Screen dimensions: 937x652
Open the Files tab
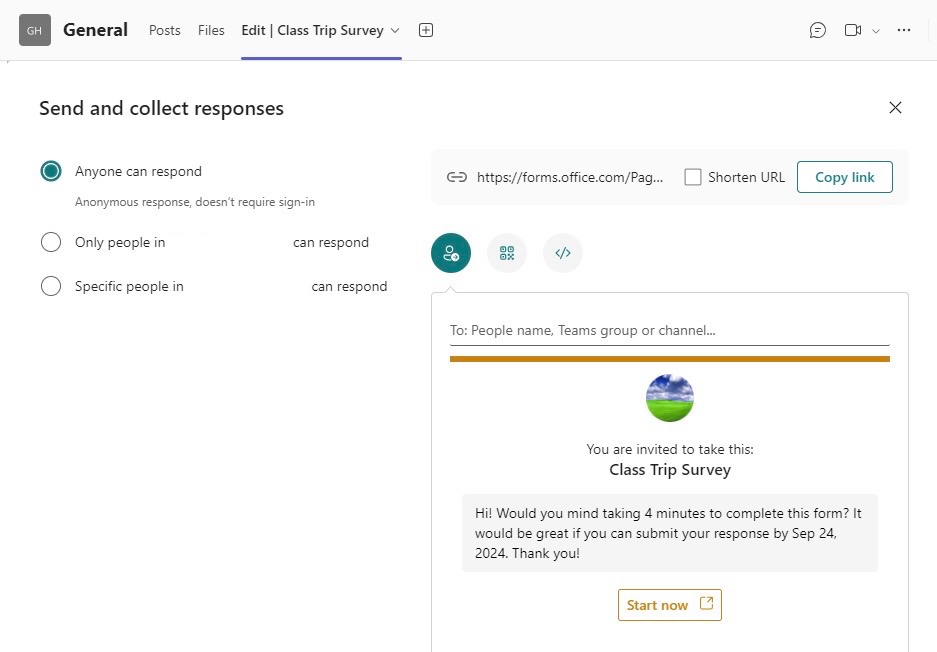coord(211,30)
